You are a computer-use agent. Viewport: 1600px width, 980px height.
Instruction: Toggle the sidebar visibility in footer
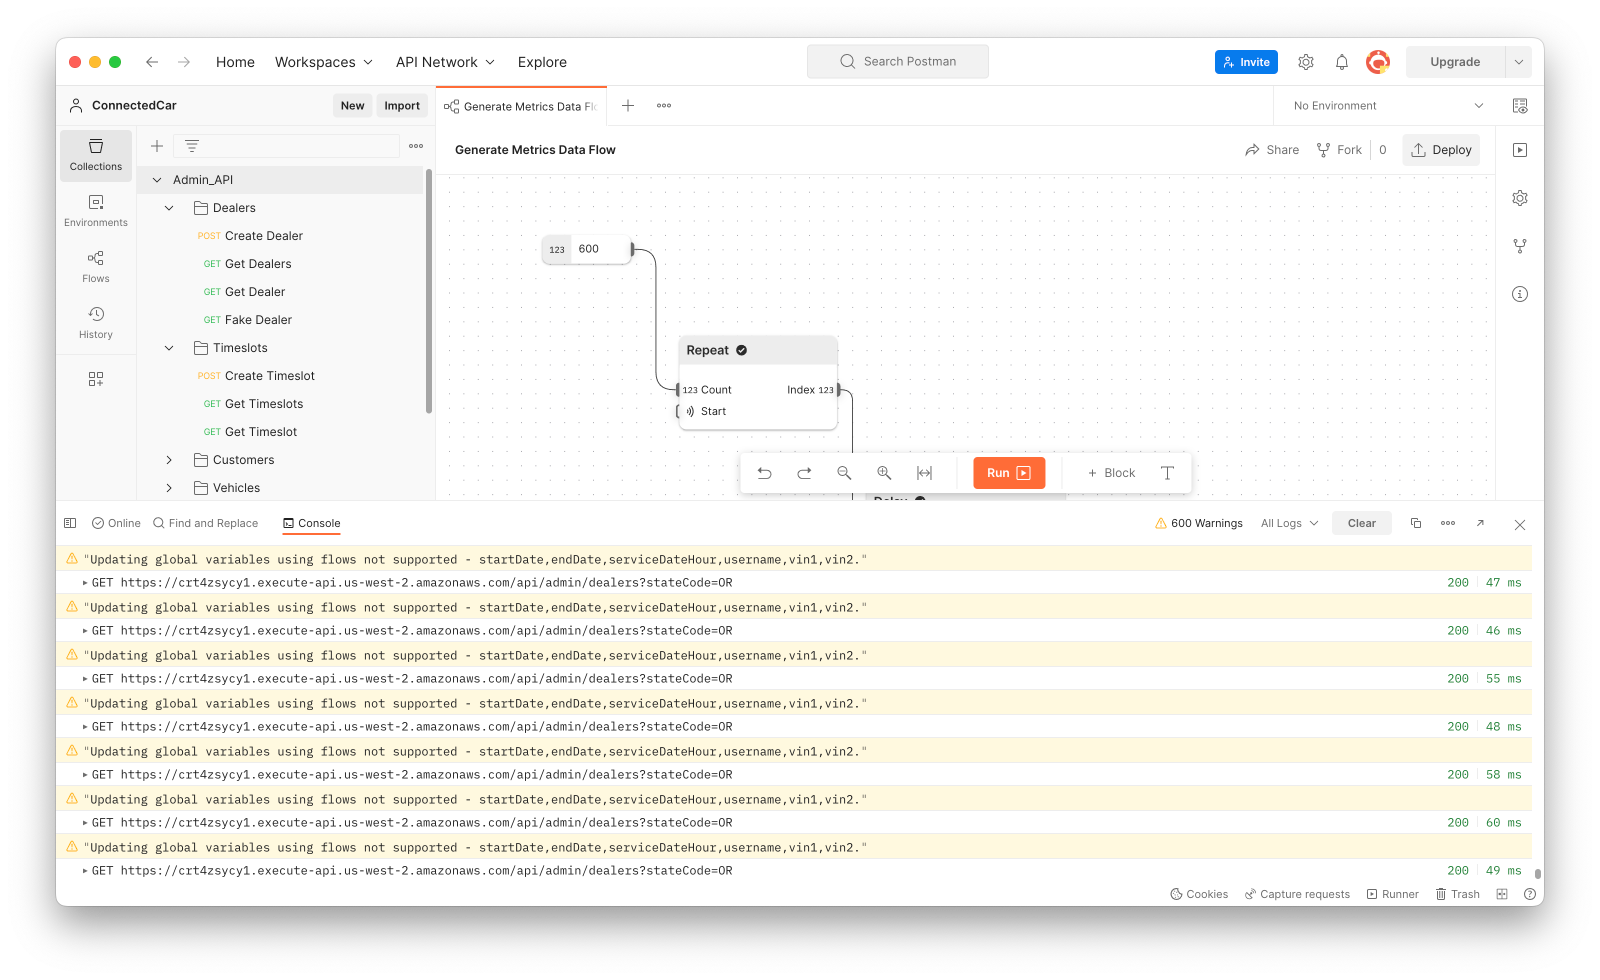coord(70,523)
